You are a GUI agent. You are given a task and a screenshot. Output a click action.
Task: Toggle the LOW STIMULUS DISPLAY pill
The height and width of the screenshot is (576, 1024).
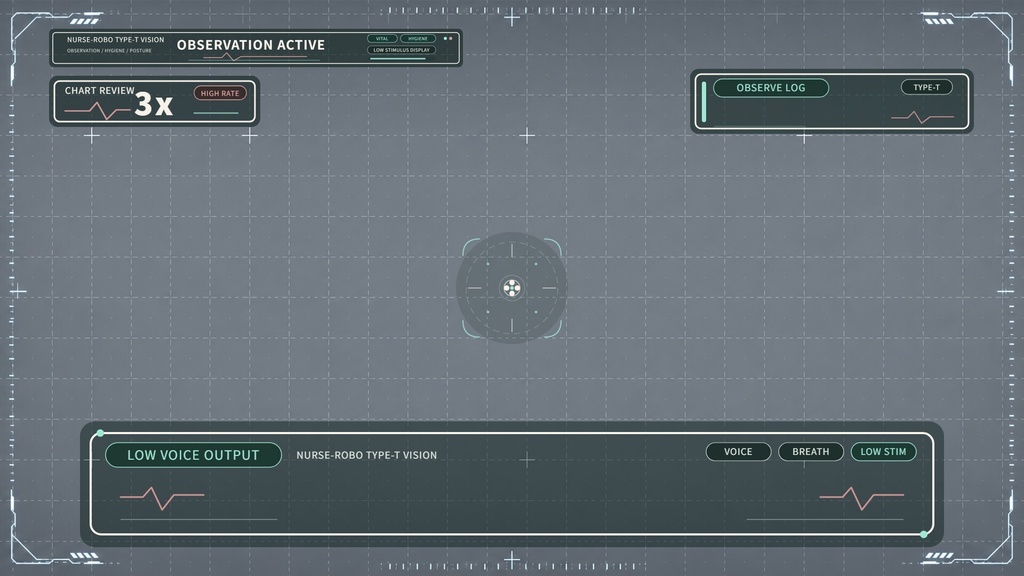[401, 50]
